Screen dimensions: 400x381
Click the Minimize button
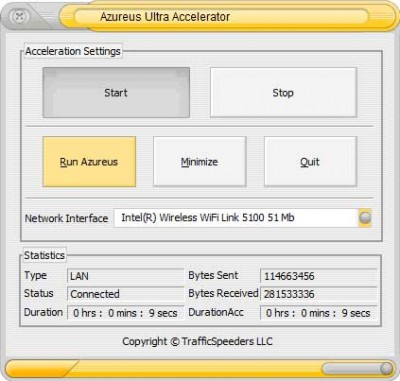(x=199, y=161)
